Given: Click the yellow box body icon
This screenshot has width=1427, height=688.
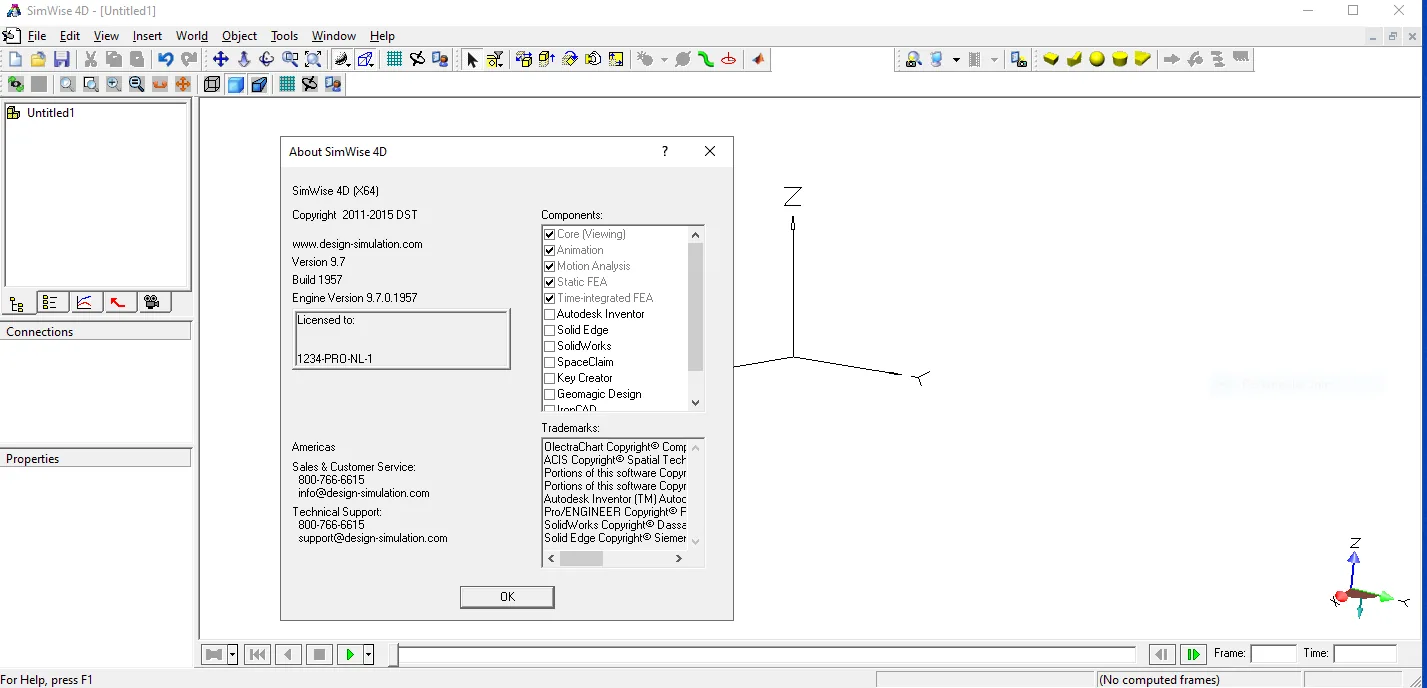Looking at the screenshot, I should click(1051, 59).
